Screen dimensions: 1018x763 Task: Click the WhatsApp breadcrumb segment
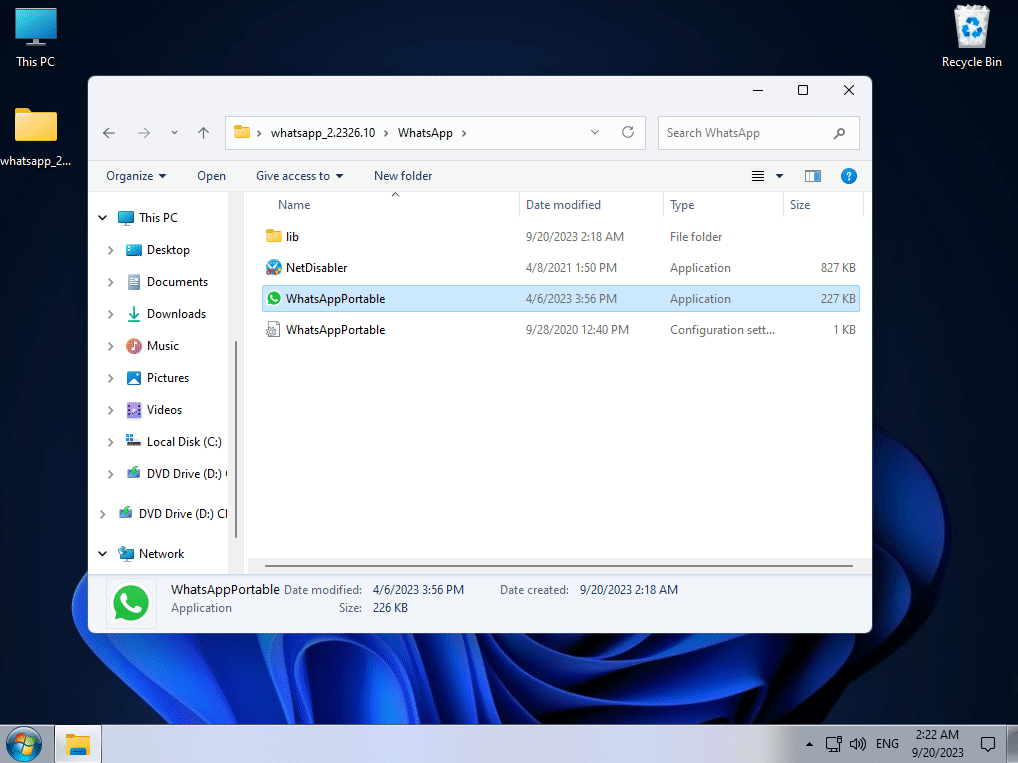click(x=425, y=133)
